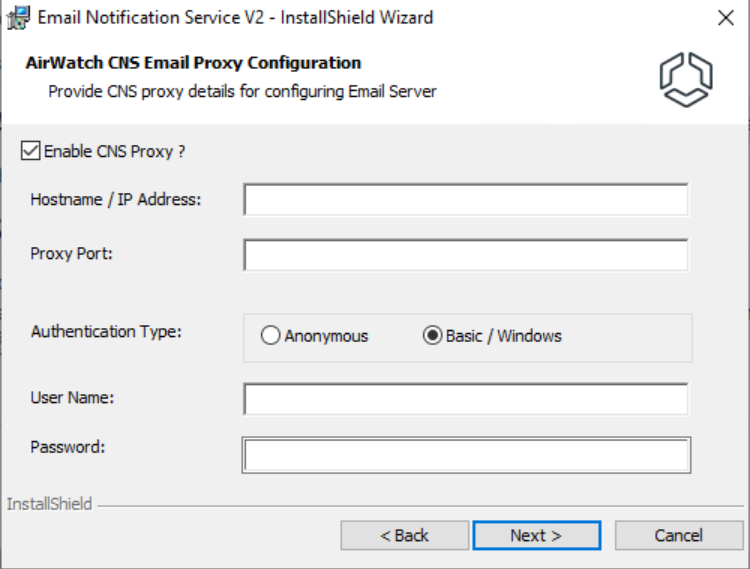The image size is (750, 569).
Task: Click the 'Enable CNS Proxy ?' label text
Action: 114,151
